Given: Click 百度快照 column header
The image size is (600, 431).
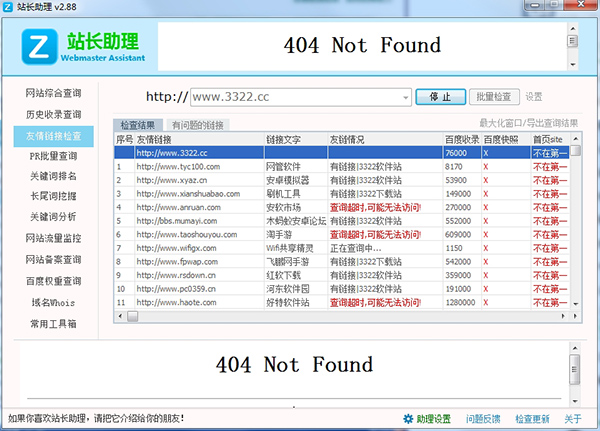Looking at the screenshot, I should [x=506, y=140].
